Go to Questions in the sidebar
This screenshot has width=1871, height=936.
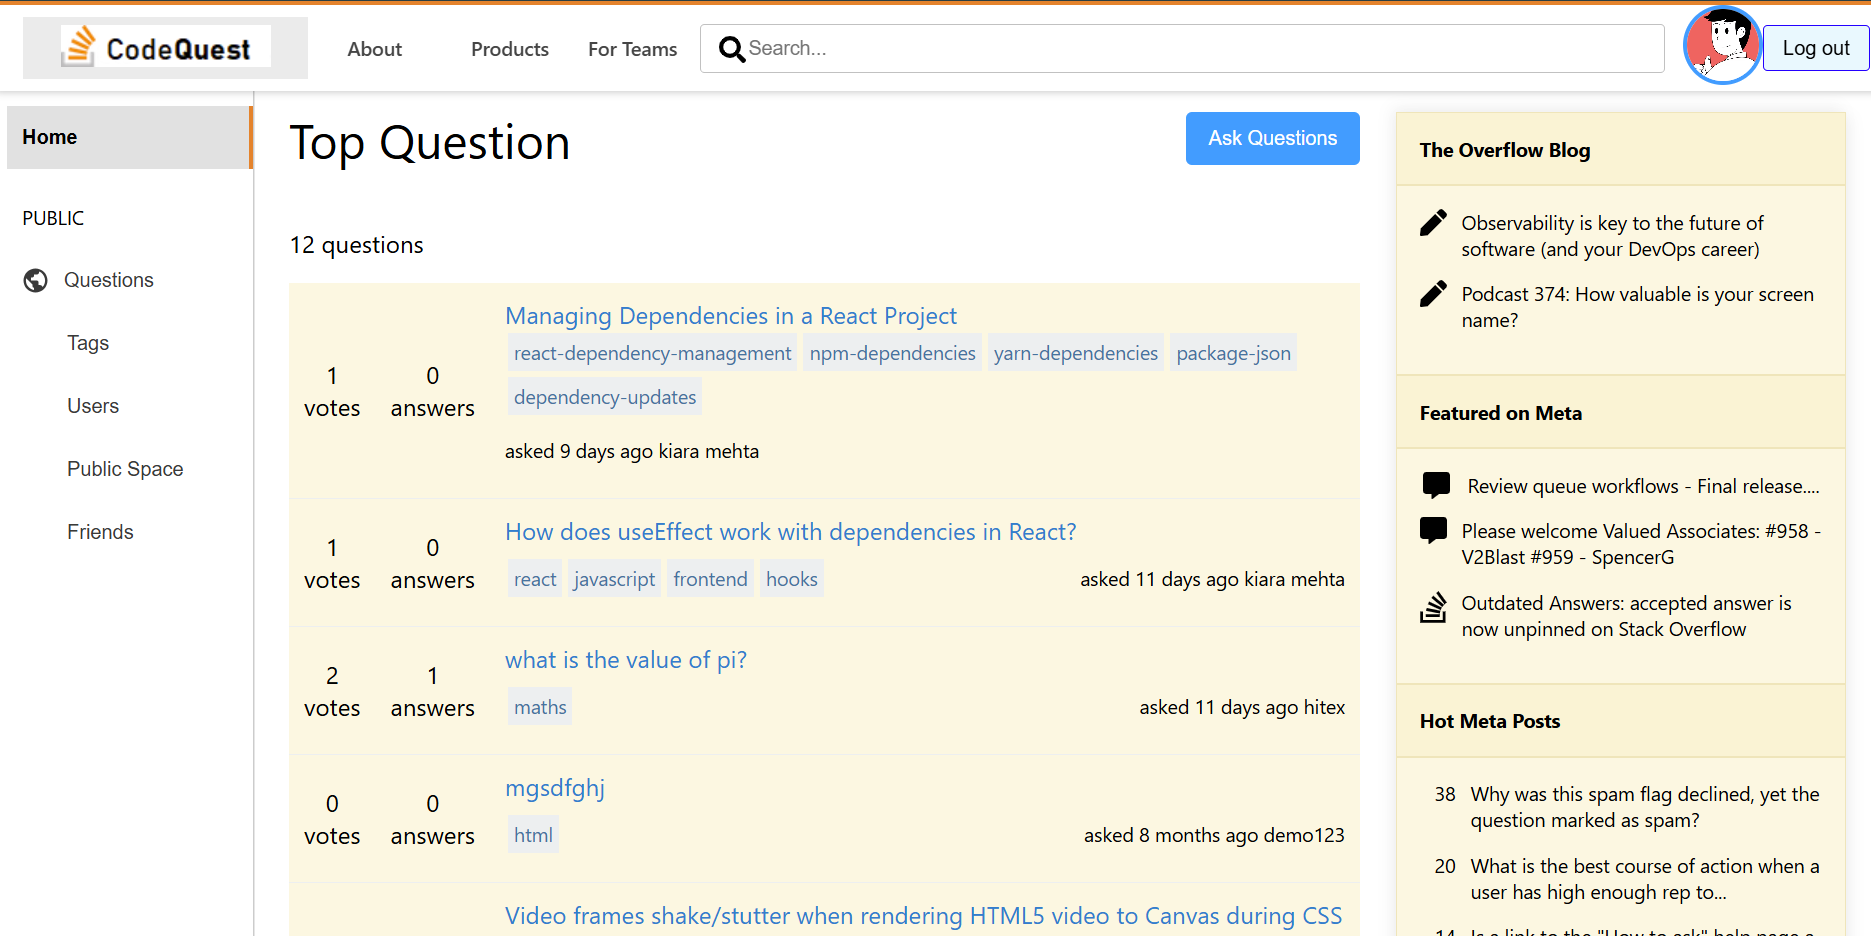(109, 280)
